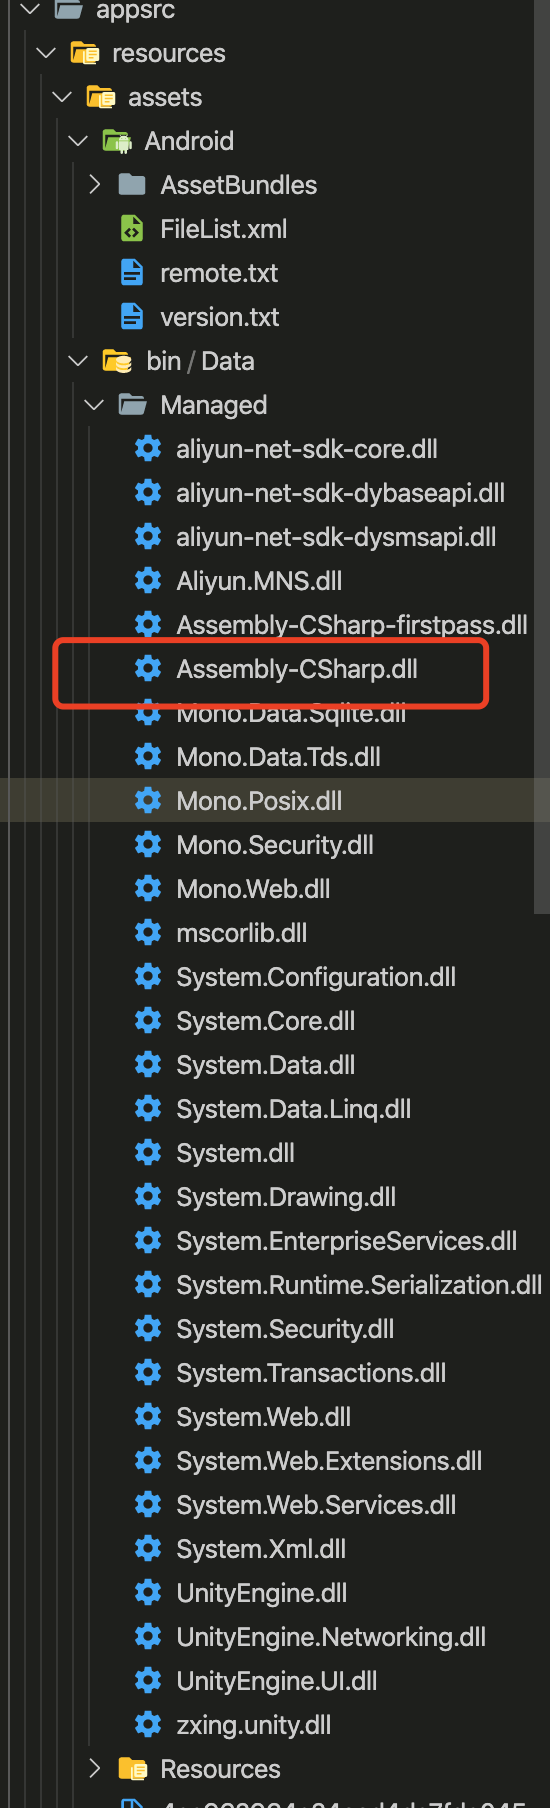Screen dimensions: 550x1808
Task: Click the FileList.xml code file icon
Action: pos(132,229)
